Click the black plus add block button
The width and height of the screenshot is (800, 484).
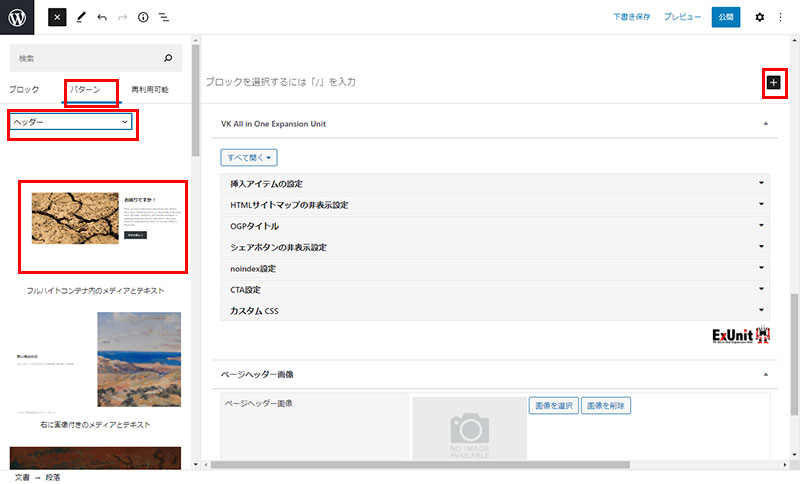click(x=773, y=83)
